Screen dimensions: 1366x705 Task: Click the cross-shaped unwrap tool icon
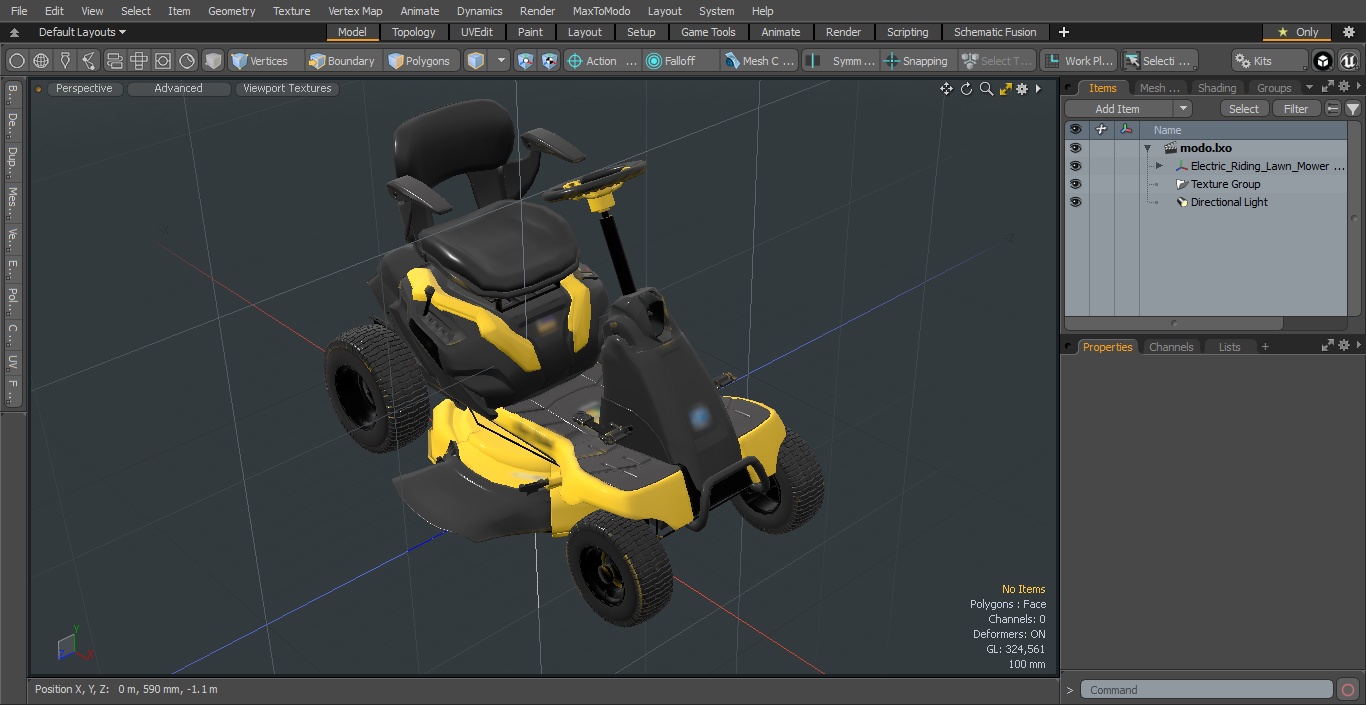click(x=139, y=61)
